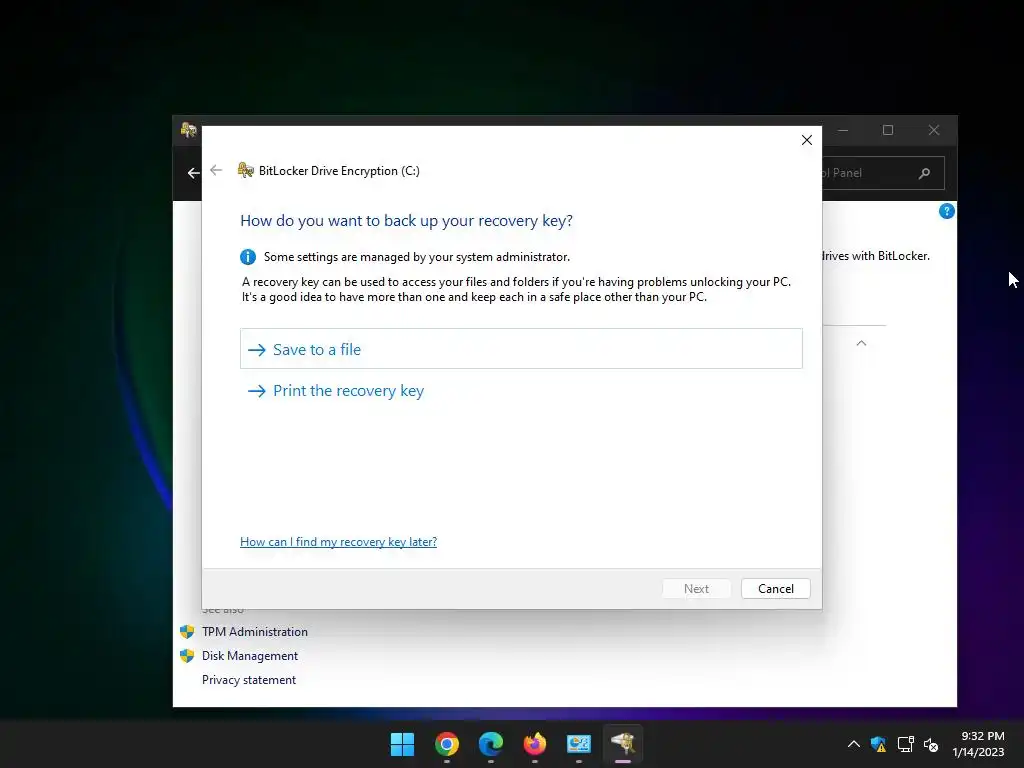
Task: Open the Privacy statement link
Action: [249, 680]
